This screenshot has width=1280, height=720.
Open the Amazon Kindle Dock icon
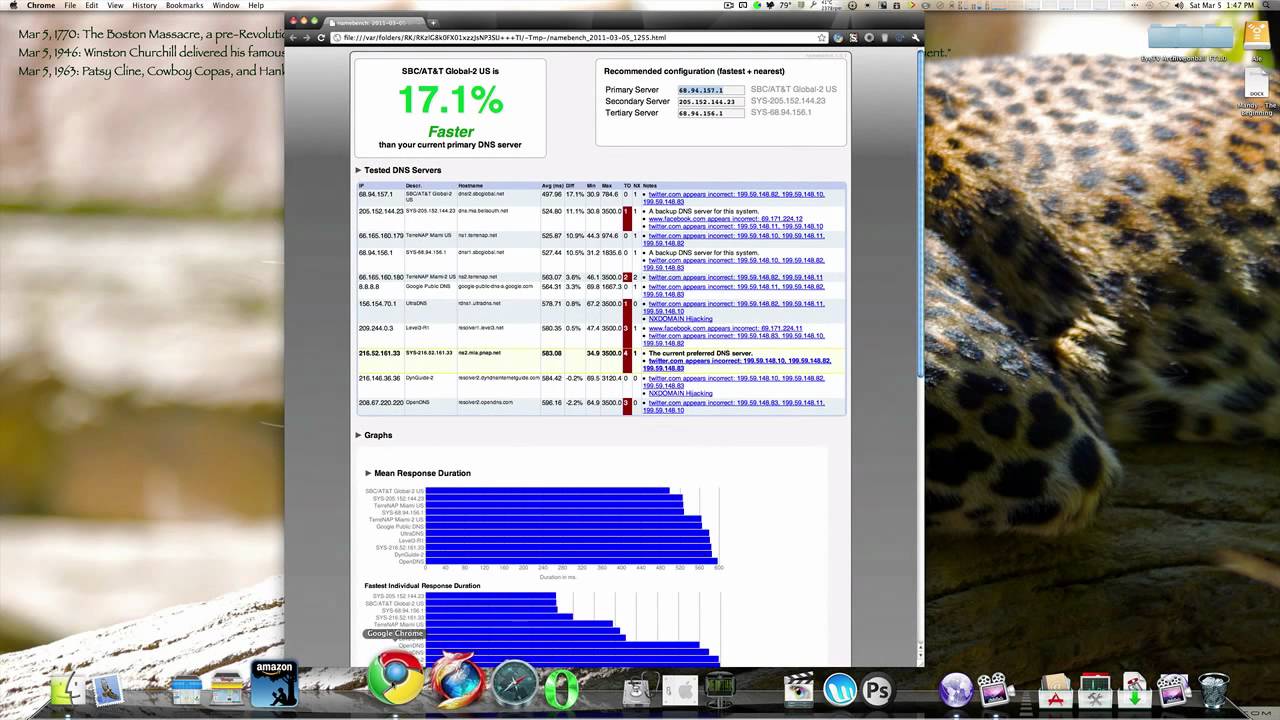tap(273, 683)
